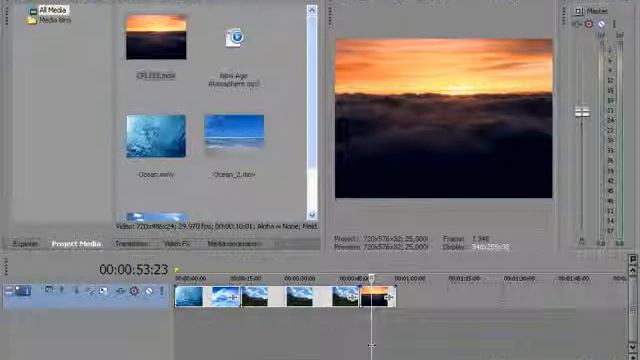The height and width of the screenshot is (360, 640).
Task: Select the first ocean clip on the timeline
Action: coord(189,296)
